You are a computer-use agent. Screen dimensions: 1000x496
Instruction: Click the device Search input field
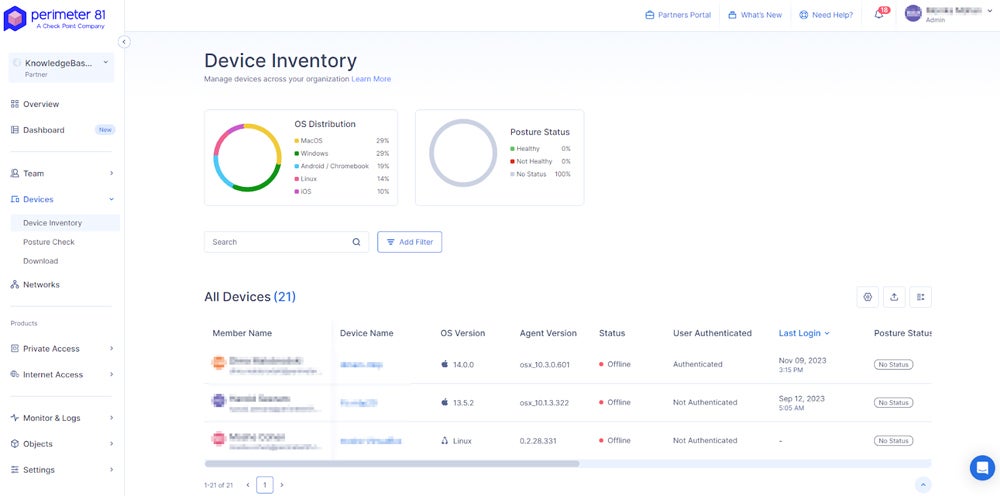[x=275, y=242]
